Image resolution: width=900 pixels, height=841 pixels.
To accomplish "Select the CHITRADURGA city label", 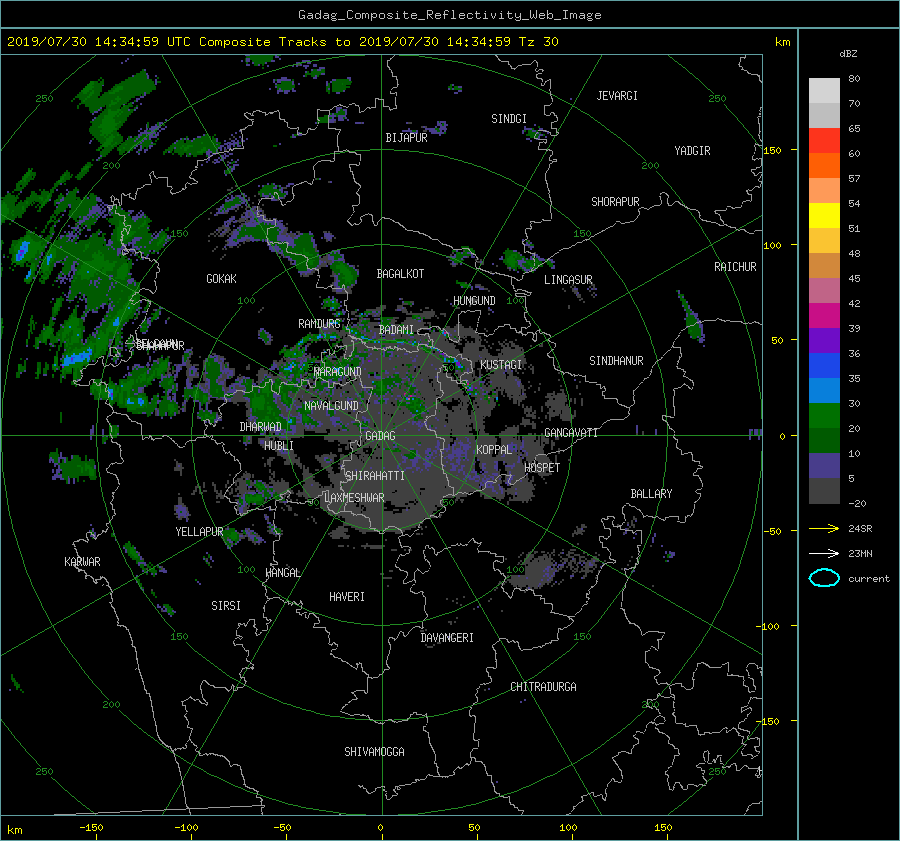I will coord(543,687).
